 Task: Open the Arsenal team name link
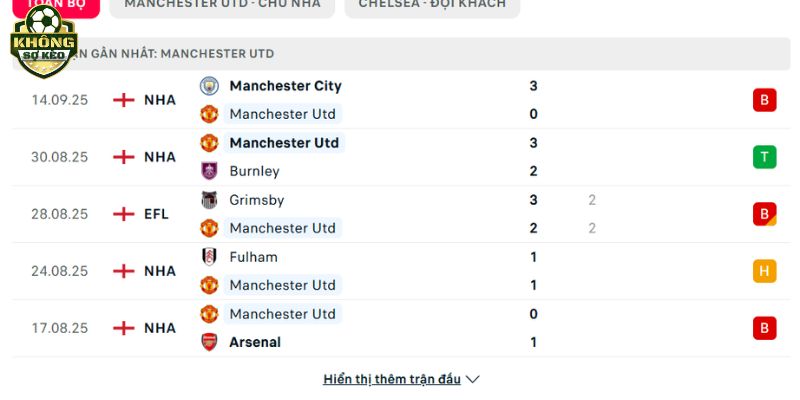[255, 342]
